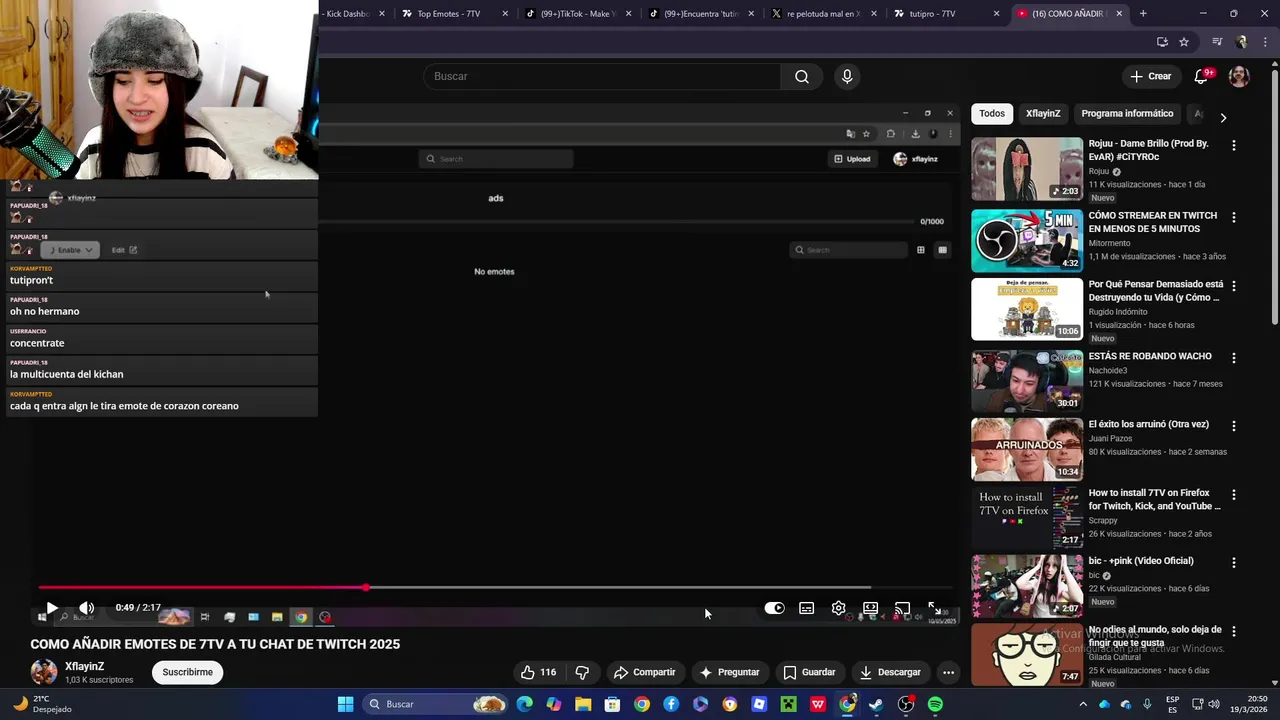The width and height of the screenshot is (1280, 720).
Task: Open Spotify from the taskbar
Action: coord(935,704)
